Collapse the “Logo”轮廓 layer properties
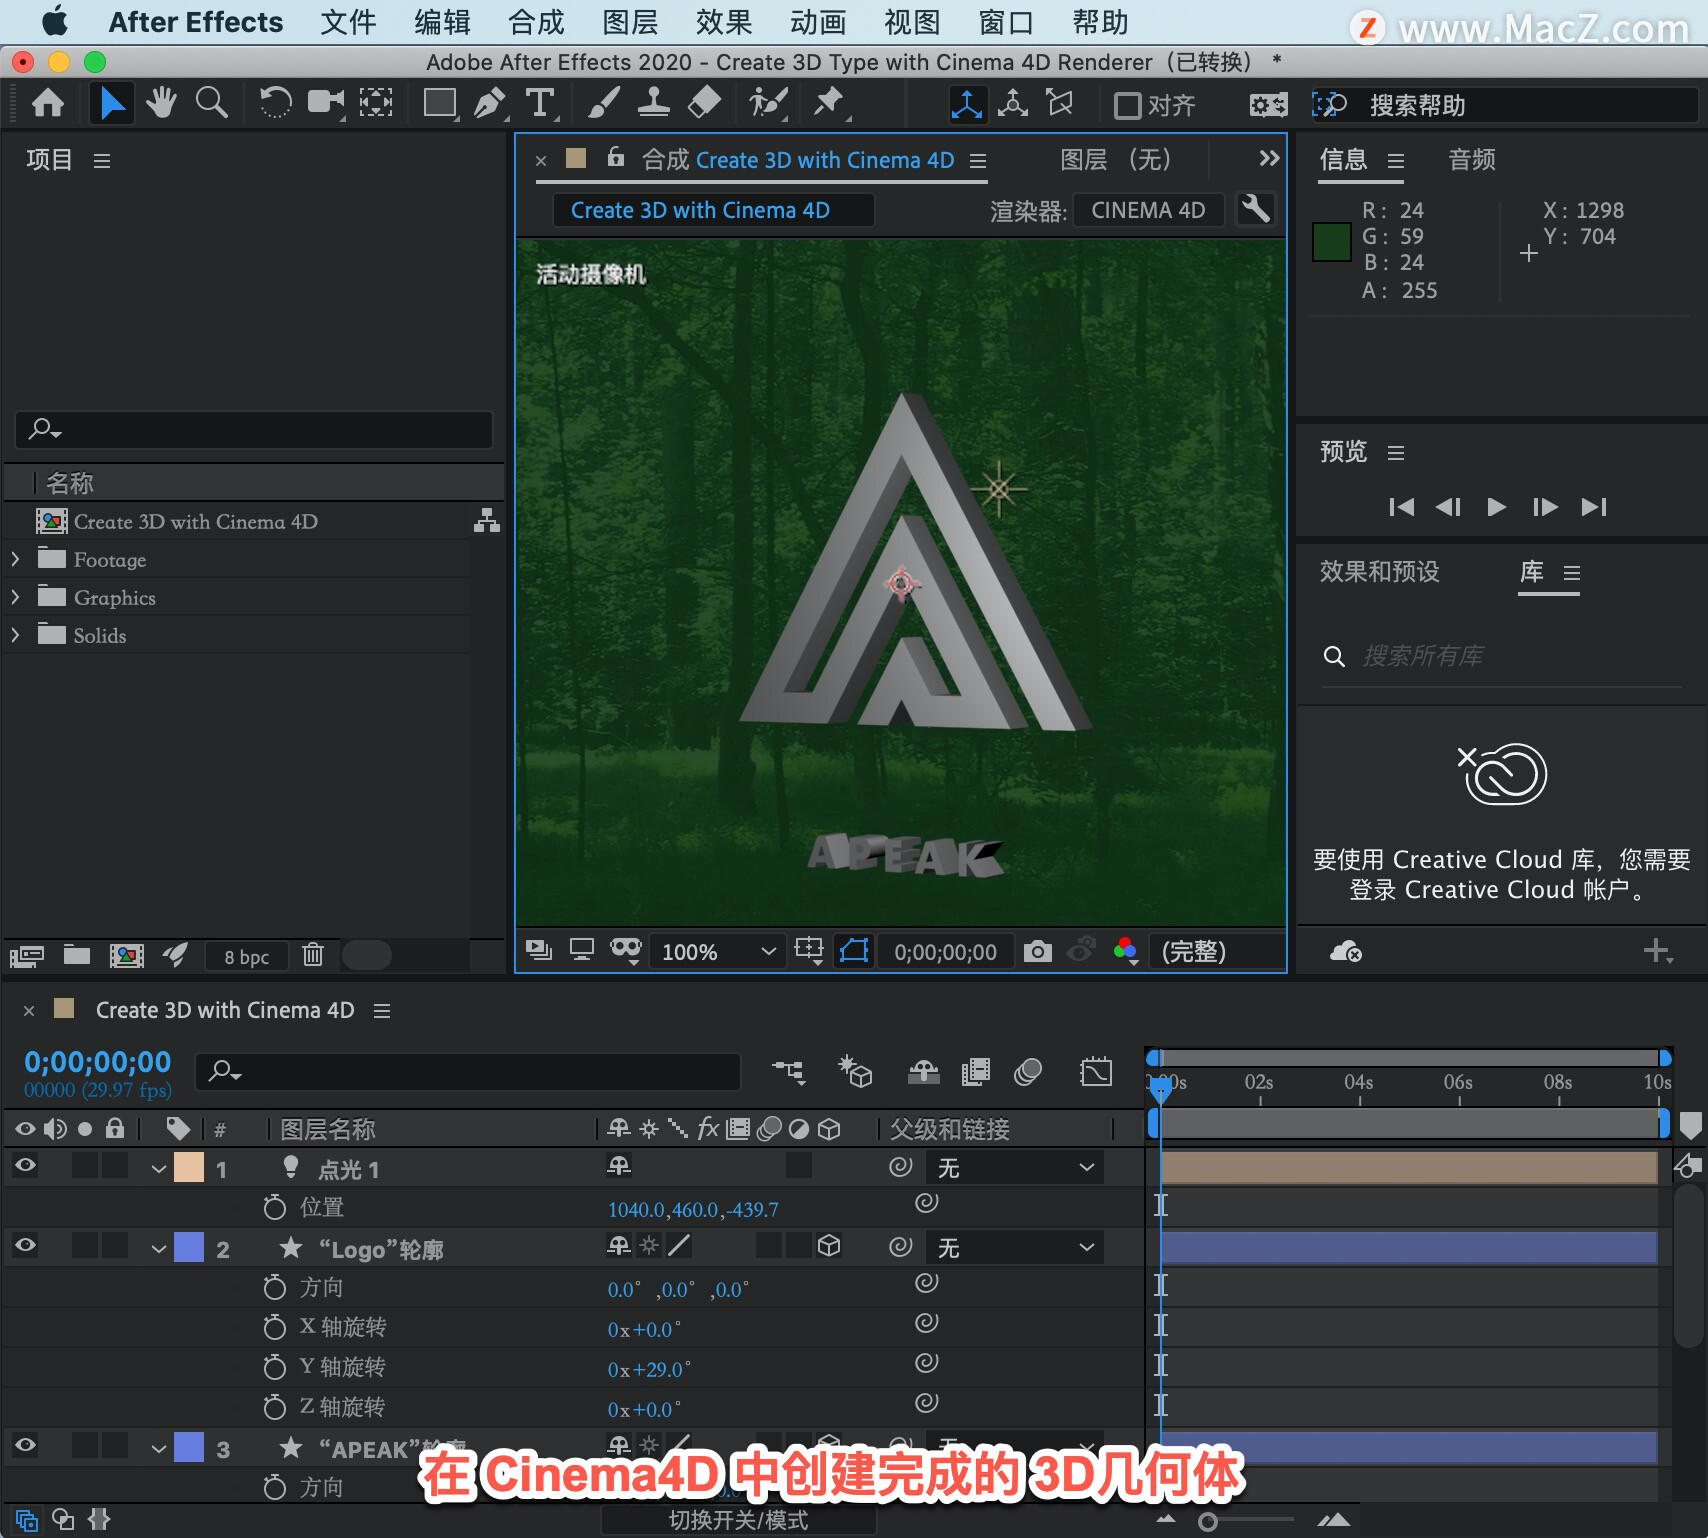Image resolution: width=1708 pixels, height=1538 pixels. point(158,1249)
